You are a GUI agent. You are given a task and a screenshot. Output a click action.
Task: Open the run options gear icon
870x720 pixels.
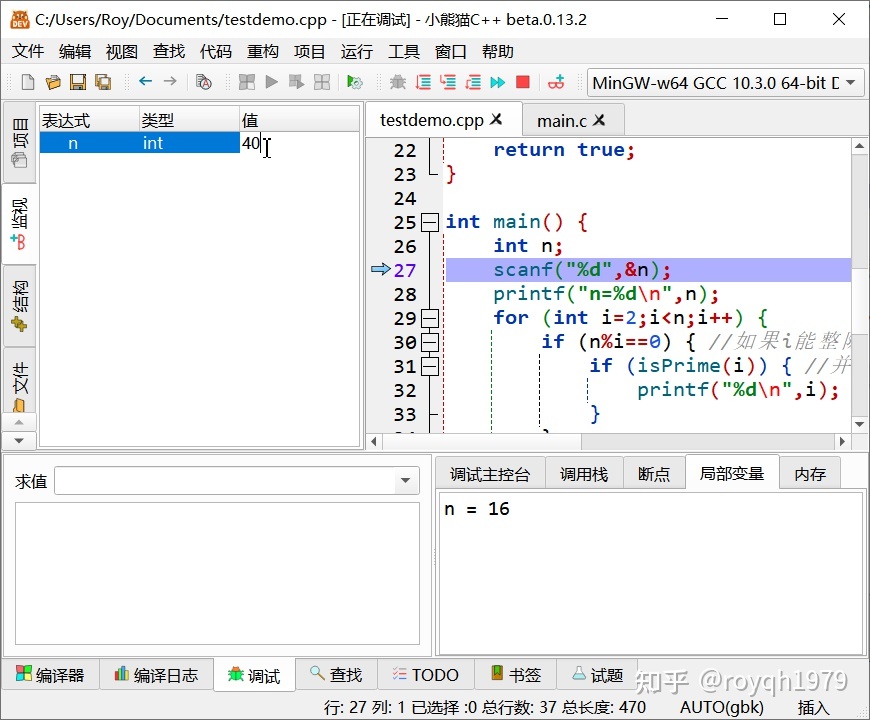(x=355, y=83)
